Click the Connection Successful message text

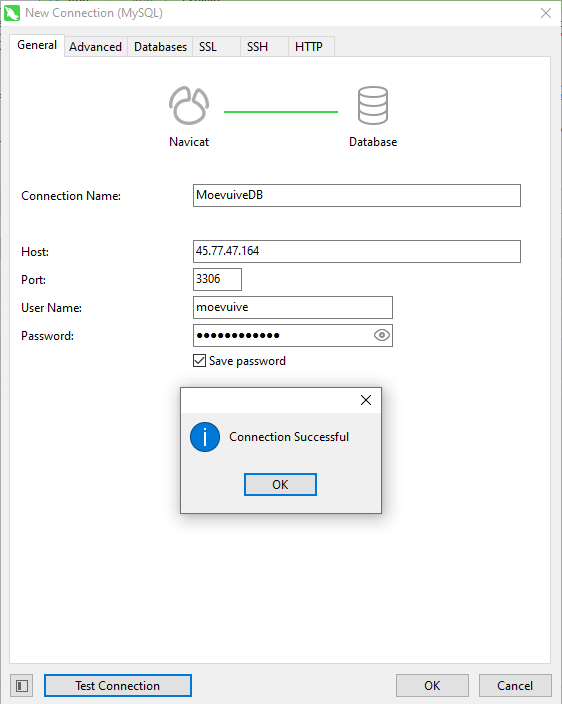[289, 437]
